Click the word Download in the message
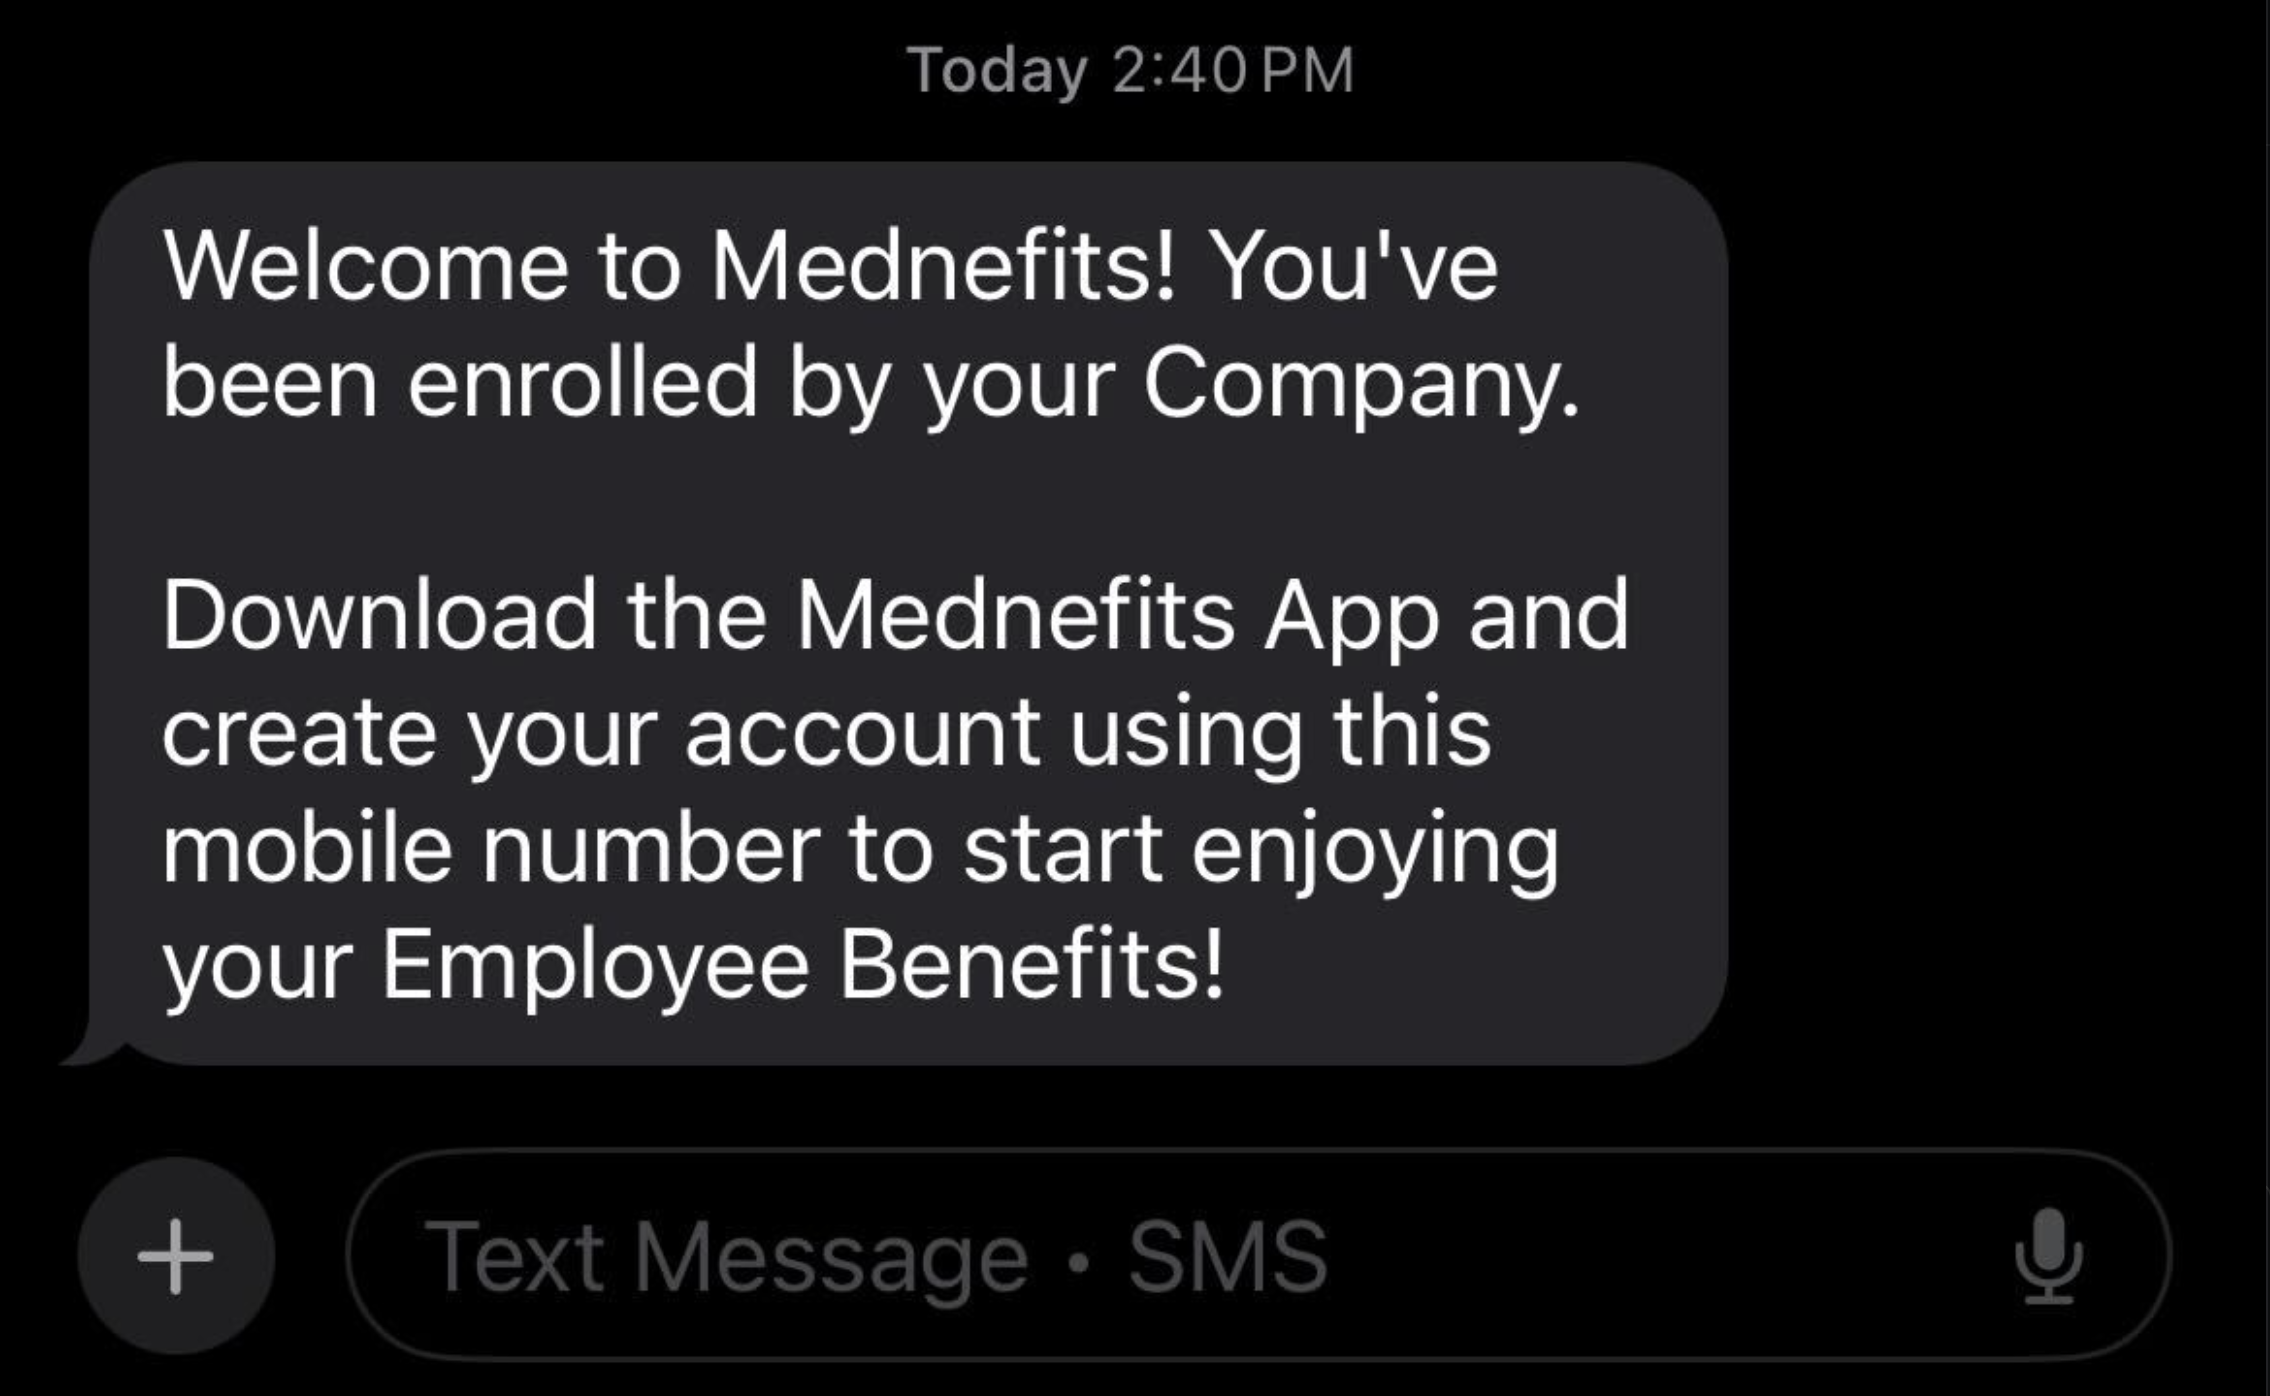The image size is (2270, 1396). pos(380,616)
